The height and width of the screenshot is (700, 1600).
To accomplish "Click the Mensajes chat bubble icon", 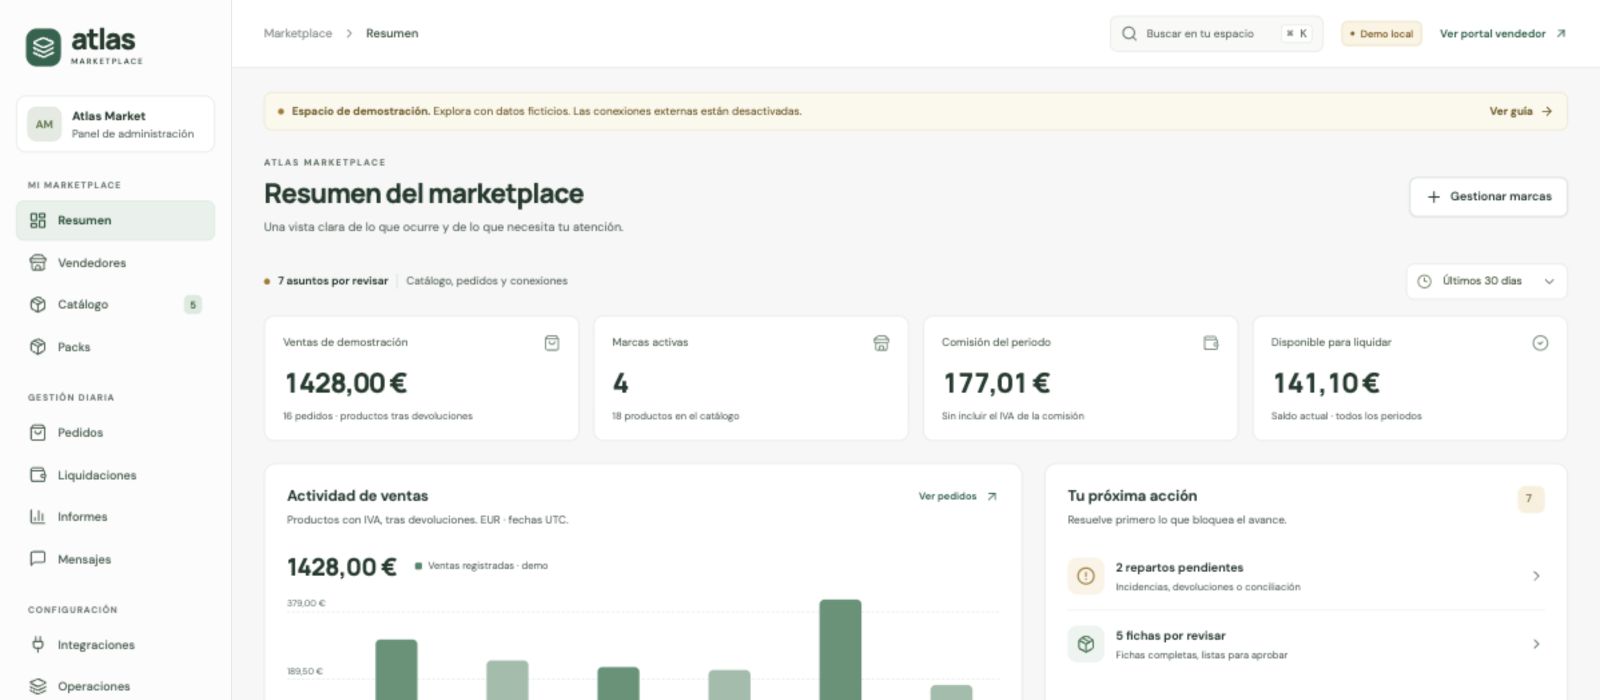I will (x=38, y=559).
